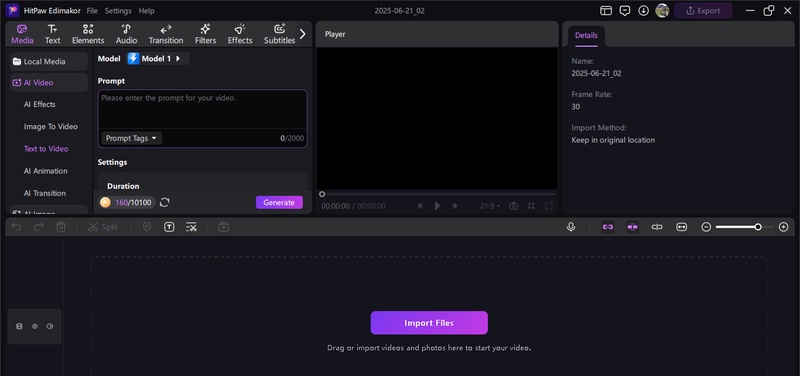Viewport: 800px width, 376px height.
Task: Play the preview video
Action: (x=437, y=206)
